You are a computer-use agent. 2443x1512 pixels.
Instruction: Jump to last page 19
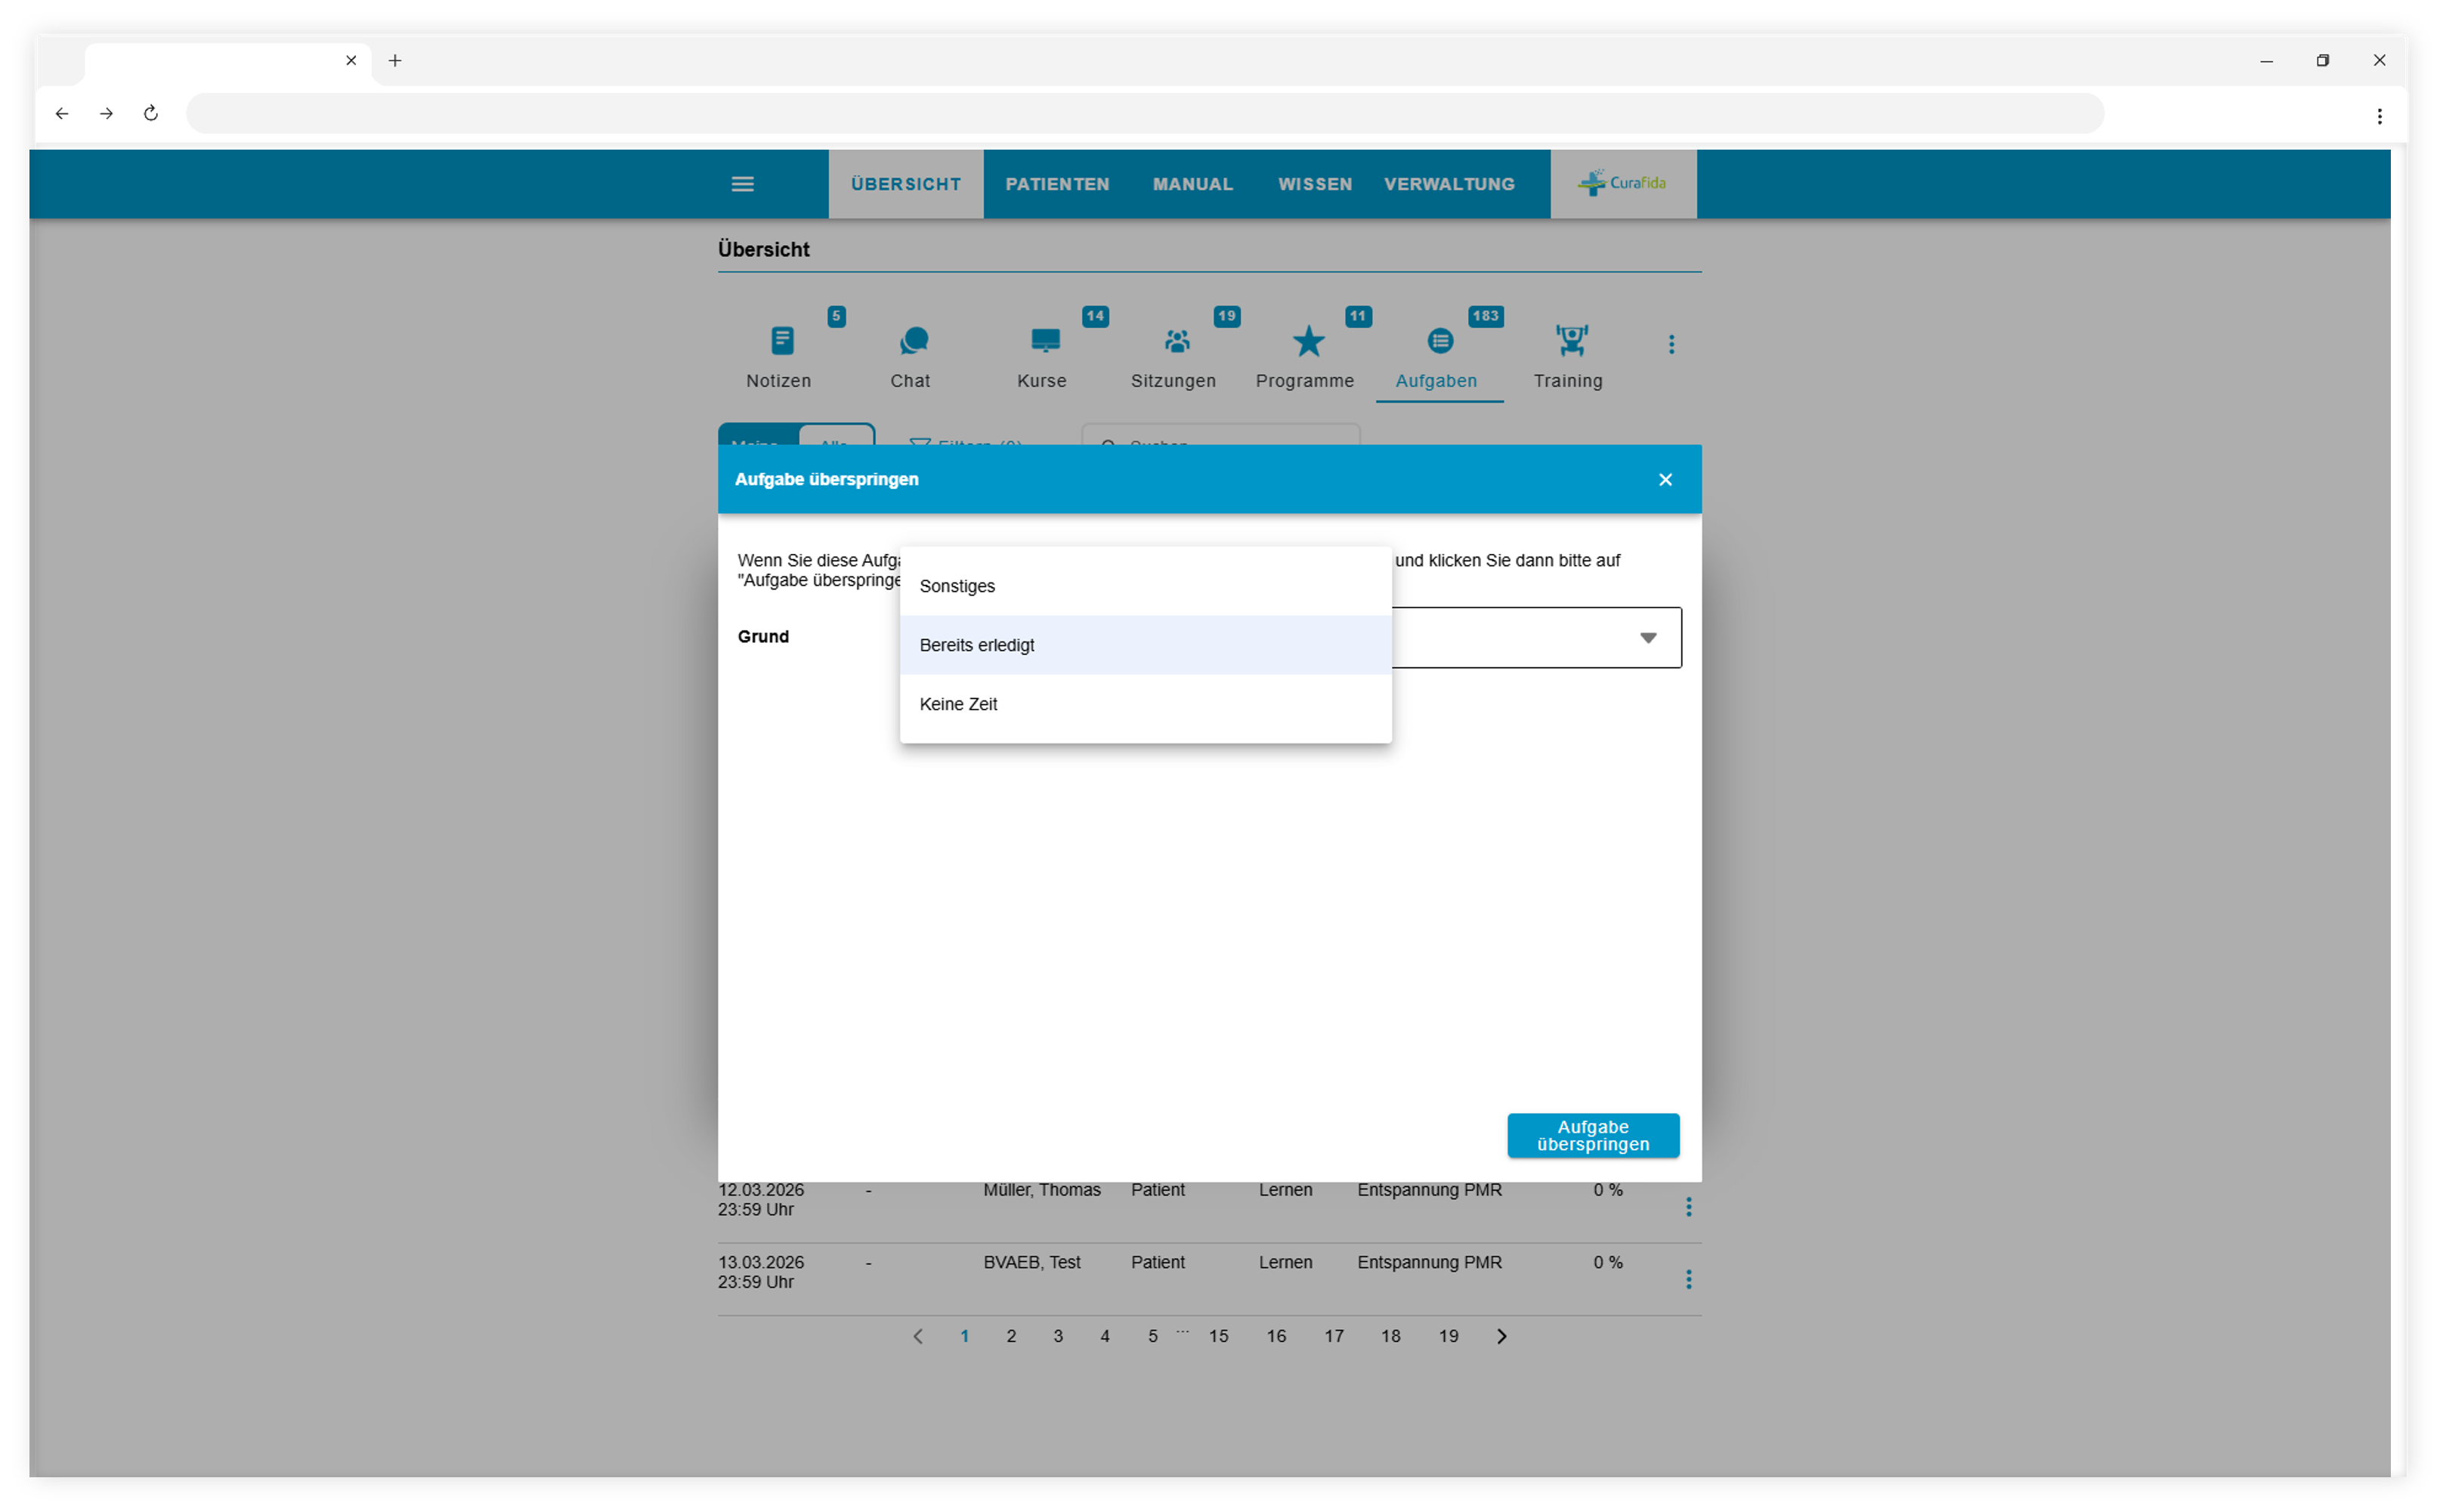click(x=1448, y=1336)
